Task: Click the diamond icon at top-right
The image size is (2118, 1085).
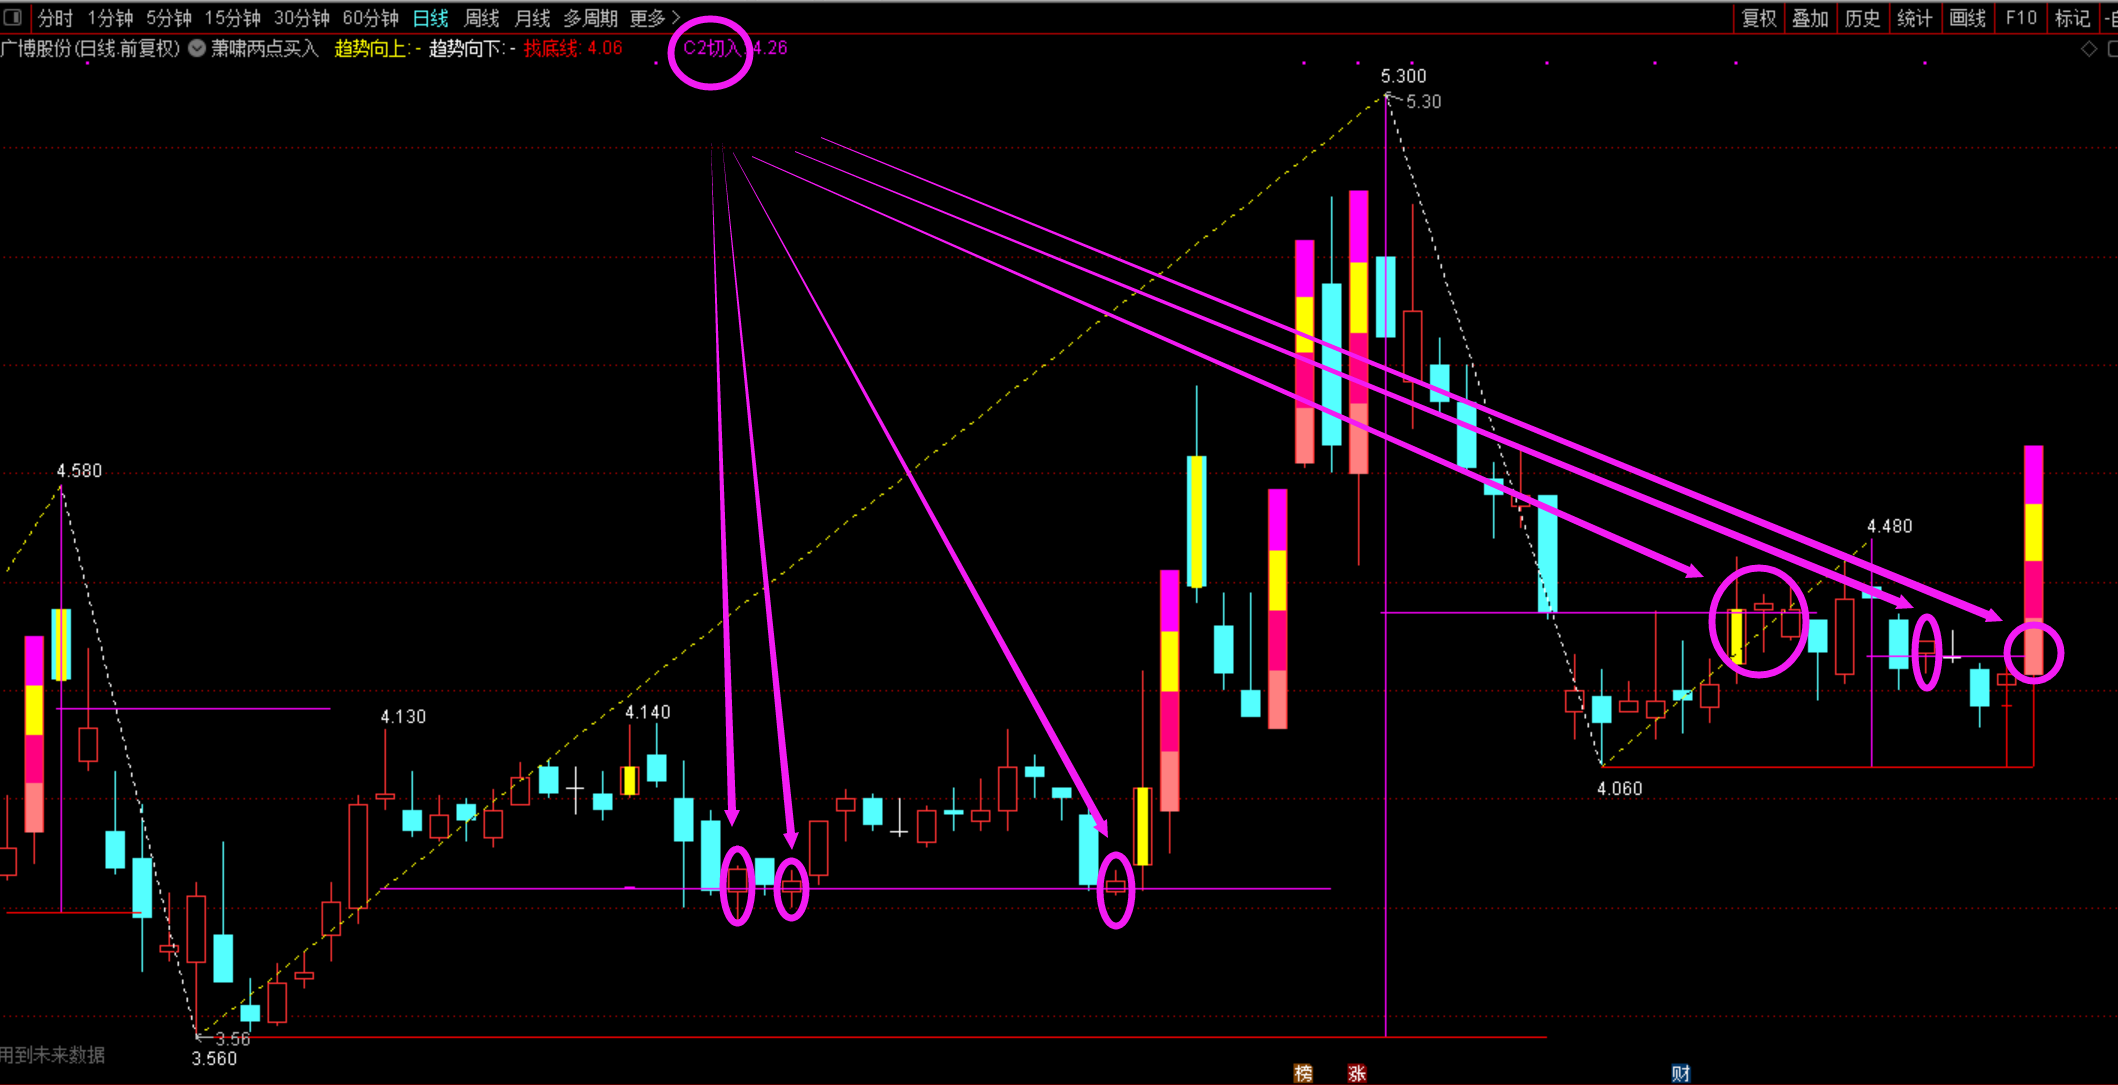Action: [2089, 48]
